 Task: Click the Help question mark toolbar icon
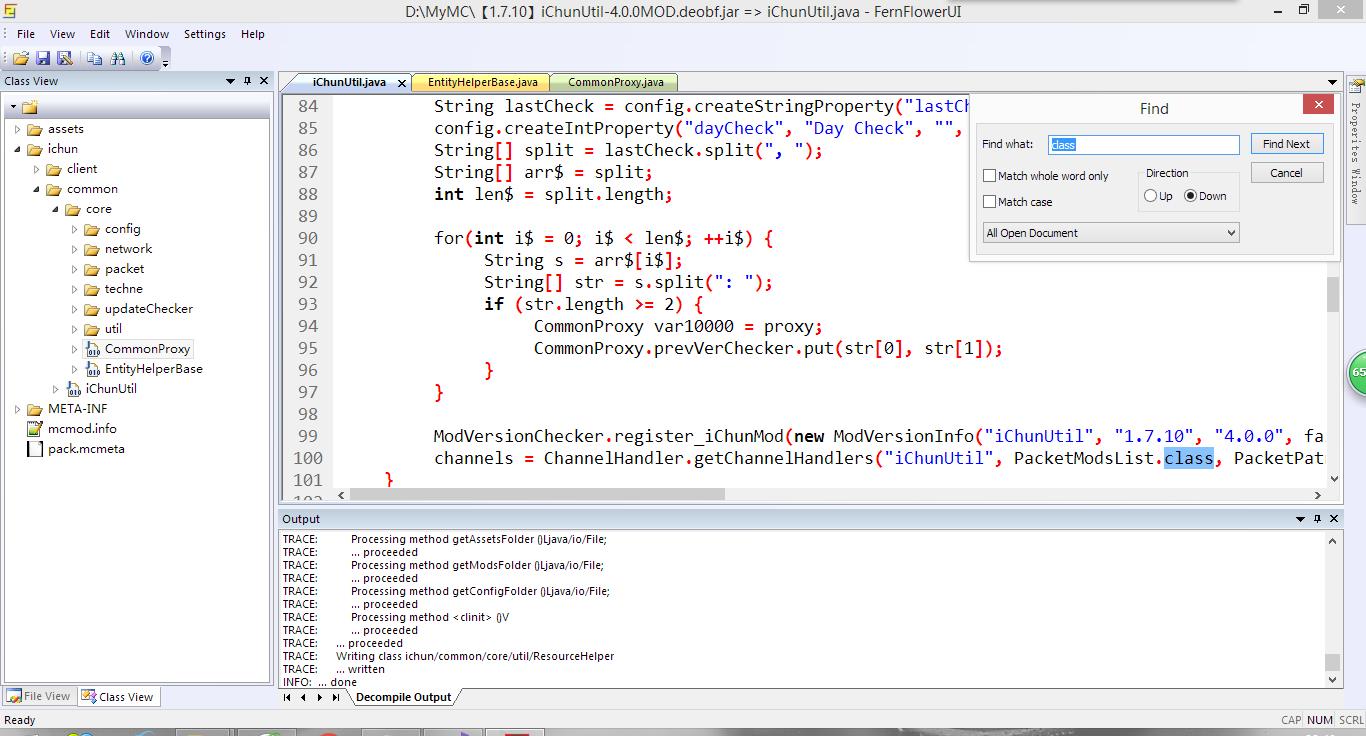147,59
